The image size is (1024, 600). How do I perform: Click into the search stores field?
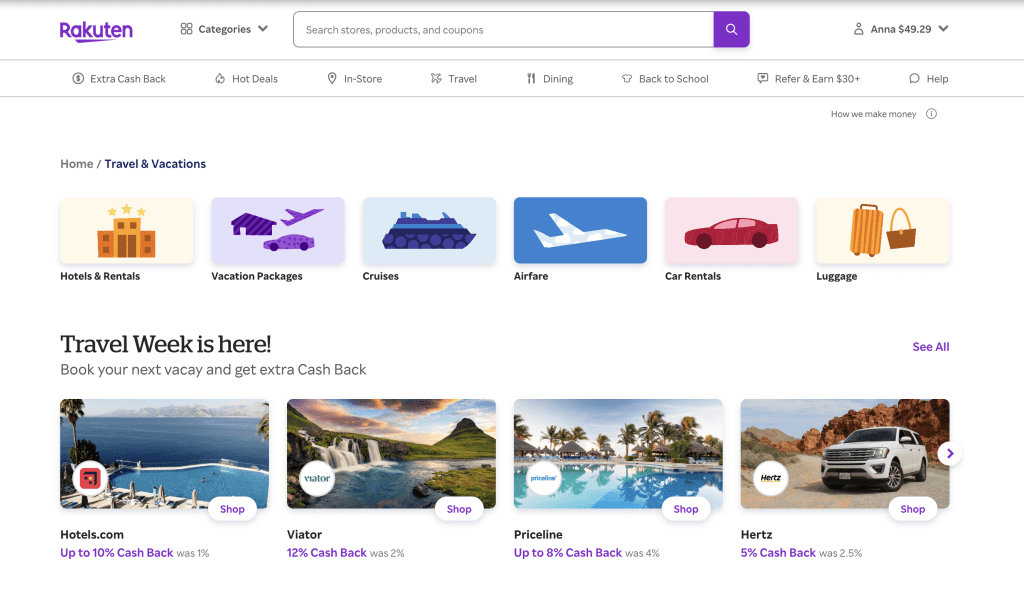pyautogui.click(x=504, y=29)
